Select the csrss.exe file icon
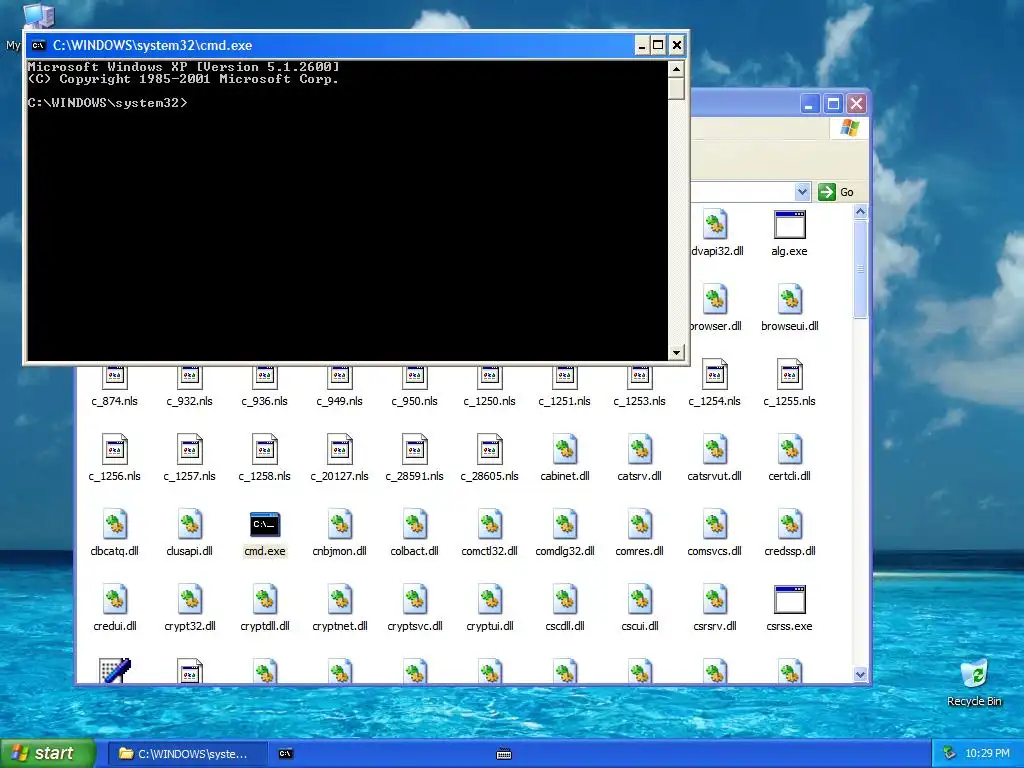The image size is (1024, 768). click(789, 600)
